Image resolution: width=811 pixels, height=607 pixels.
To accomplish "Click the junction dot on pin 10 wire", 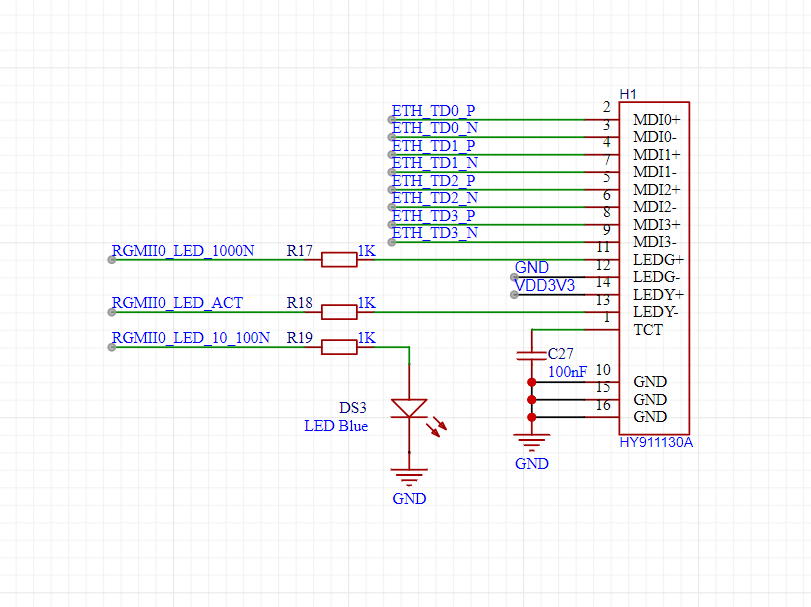I will [x=532, y=382].
